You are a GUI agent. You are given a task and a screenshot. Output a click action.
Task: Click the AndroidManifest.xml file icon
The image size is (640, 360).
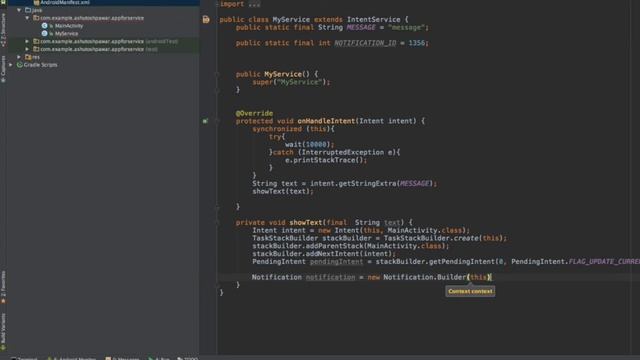click(36, 2)
